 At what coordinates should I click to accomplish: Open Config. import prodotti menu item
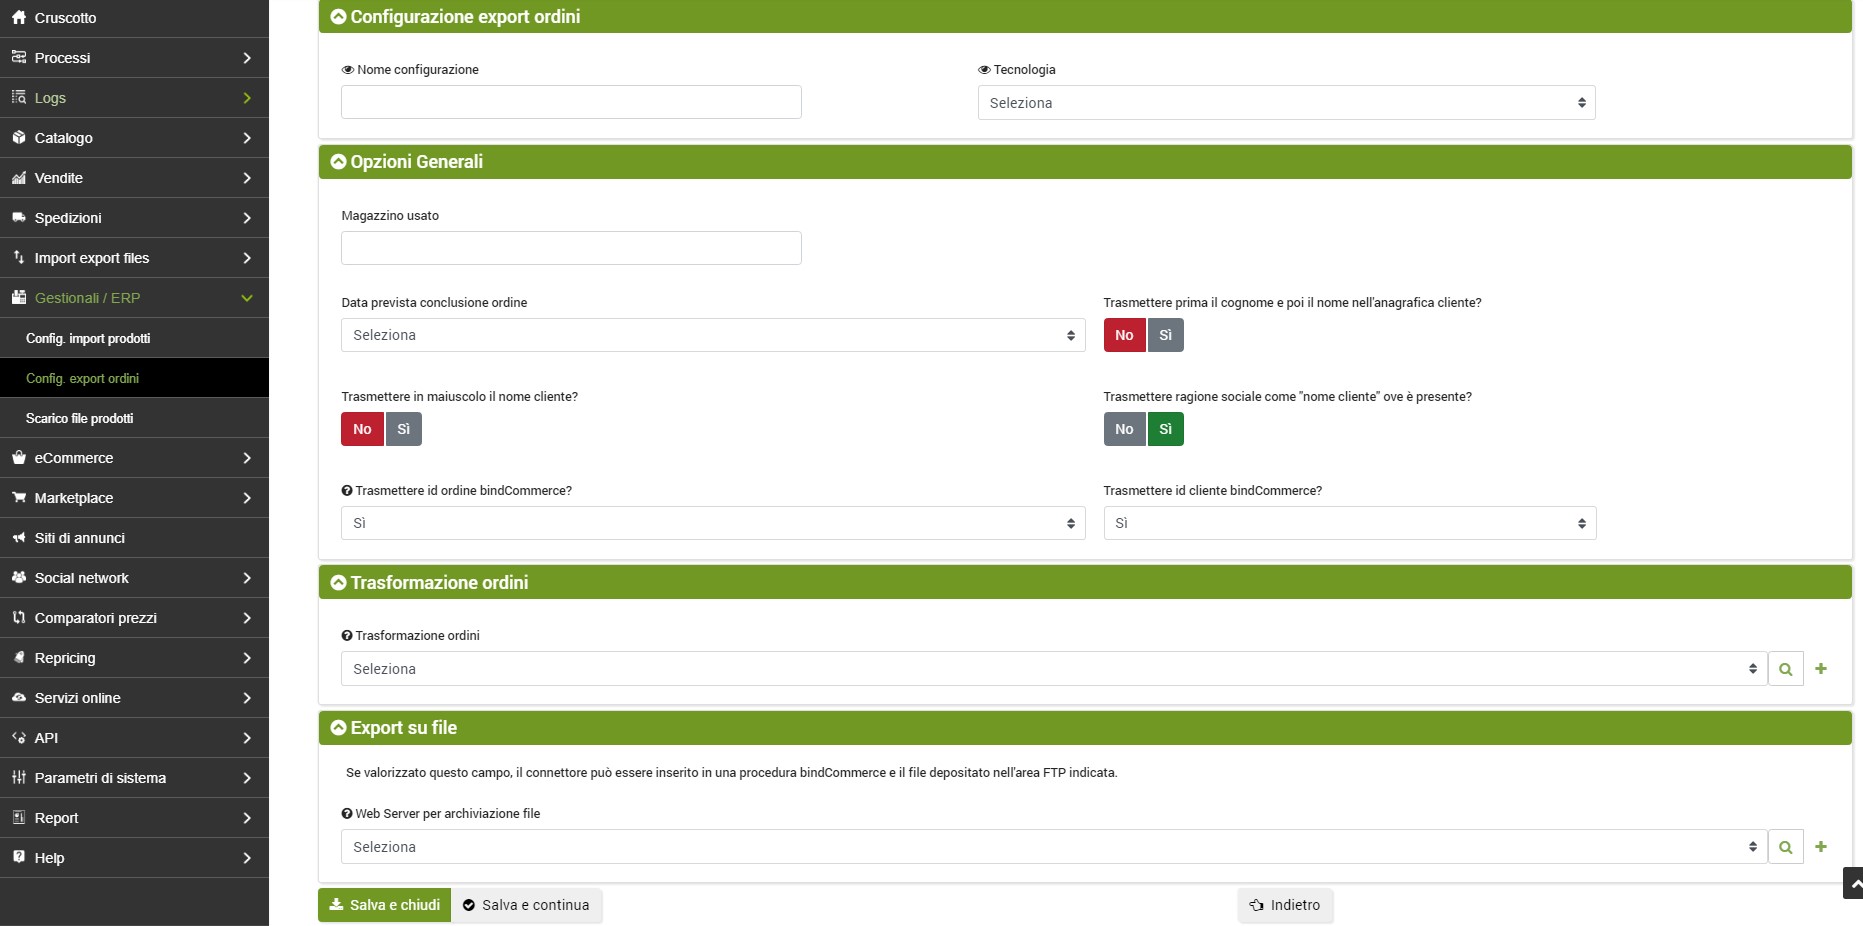88,338
